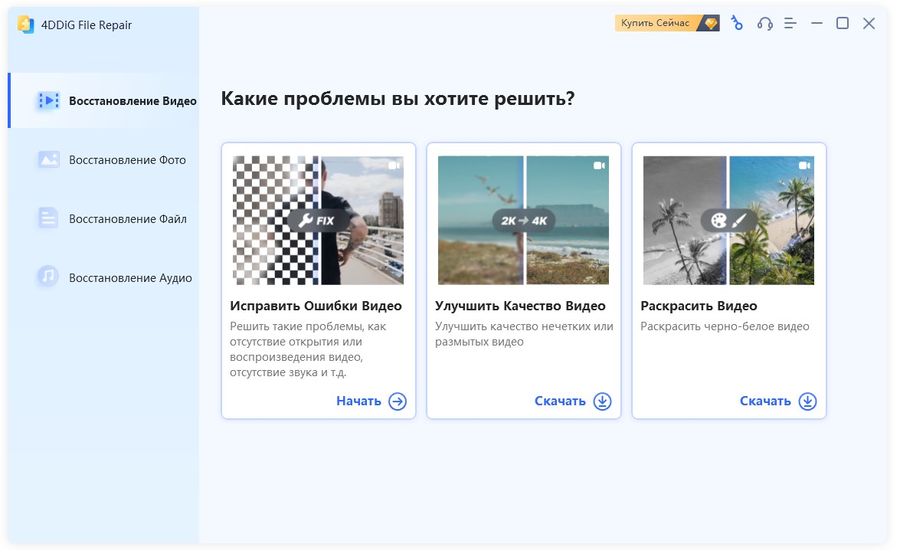The image size is (900, 557).
Task: Click the Какие проблемы вы хотите решить? heading
Action: coord(398,99)
